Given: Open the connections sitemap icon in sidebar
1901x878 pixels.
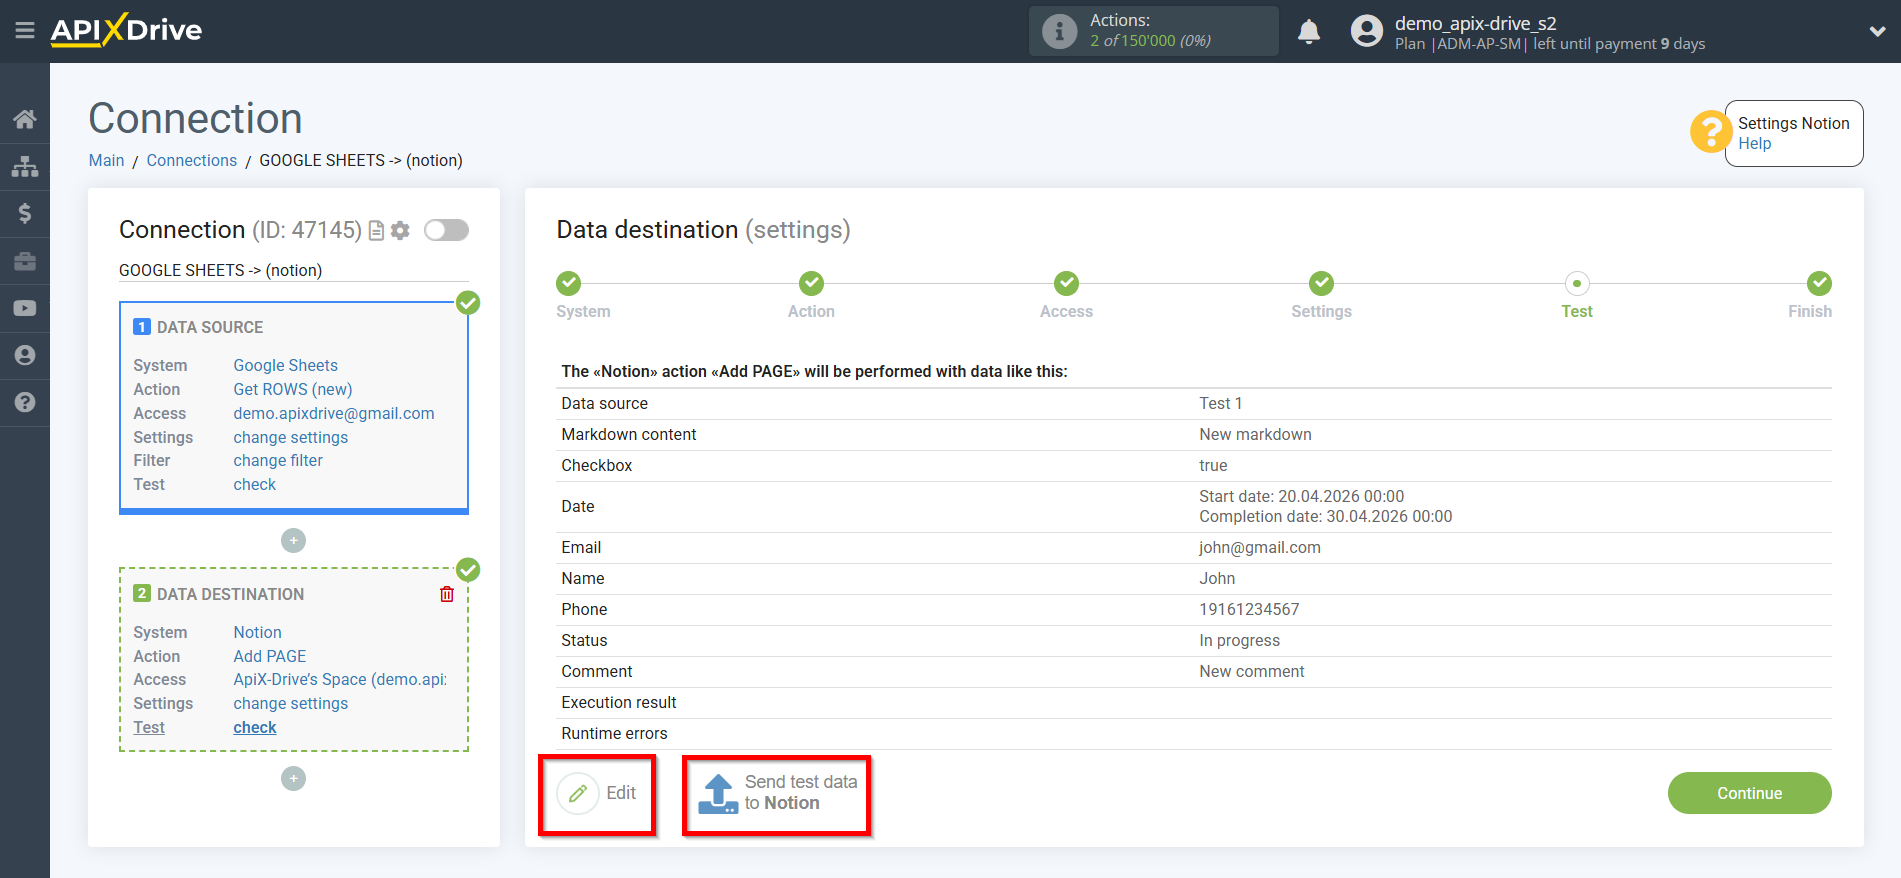Looking at the screenshot, I should pos(25,166).
